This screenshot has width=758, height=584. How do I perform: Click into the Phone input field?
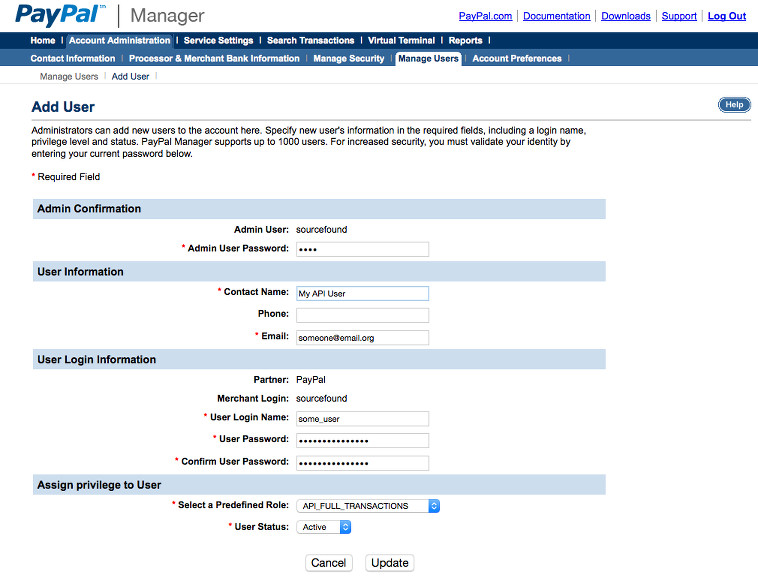click(x=362, y=315)
